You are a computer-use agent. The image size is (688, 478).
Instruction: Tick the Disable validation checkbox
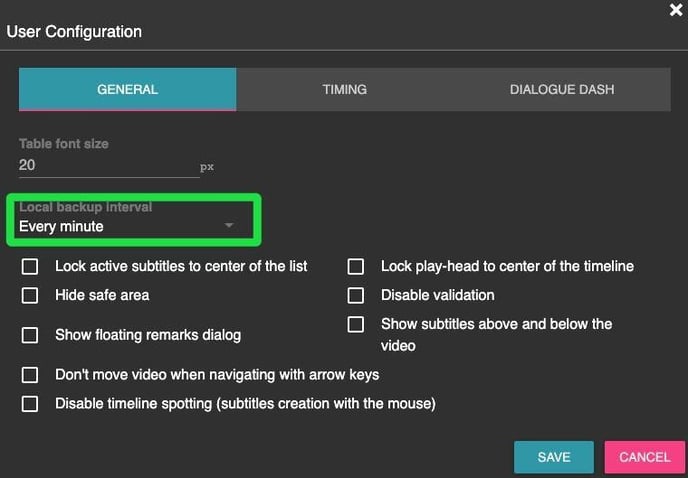(356, 296)
